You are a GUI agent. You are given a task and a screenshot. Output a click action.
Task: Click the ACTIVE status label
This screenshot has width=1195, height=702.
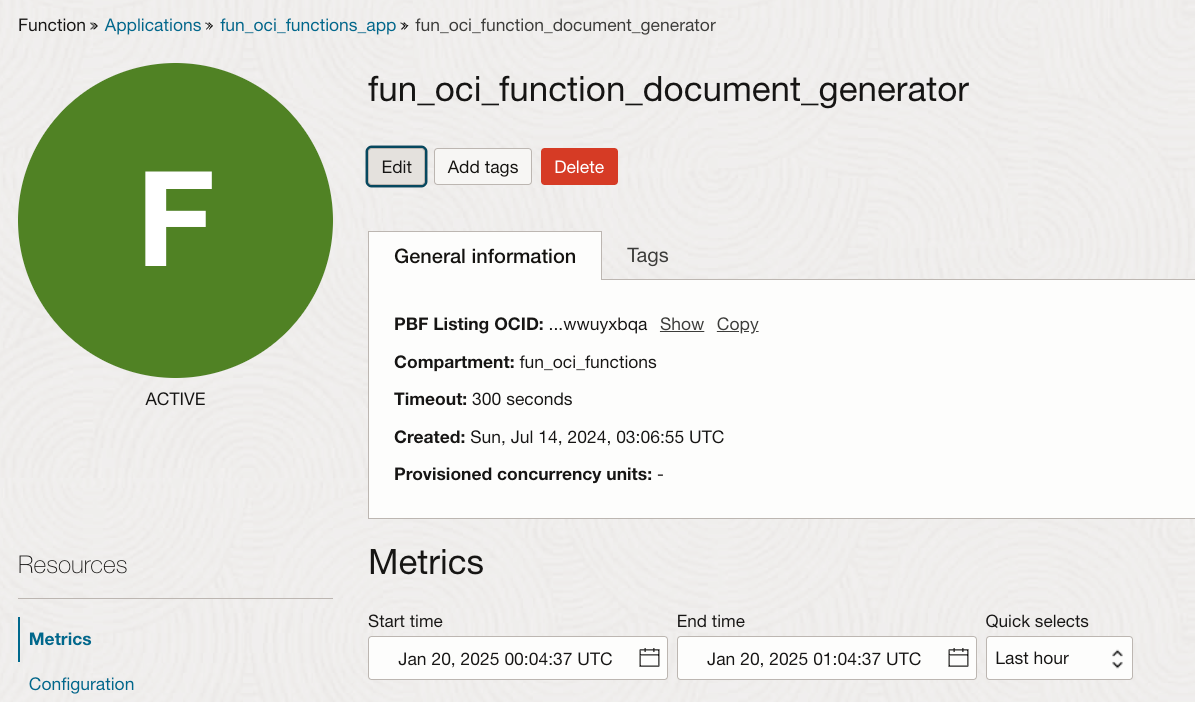tap(175, 399)
